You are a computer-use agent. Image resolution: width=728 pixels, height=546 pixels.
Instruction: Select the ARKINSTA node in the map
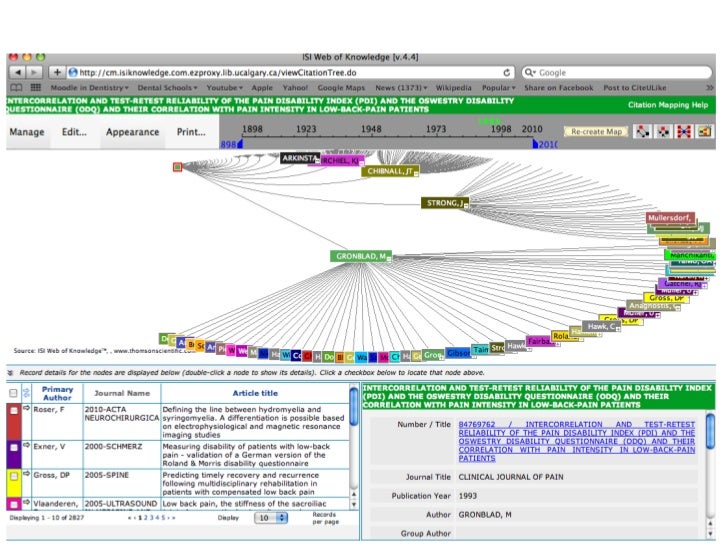tap(299, 158)
